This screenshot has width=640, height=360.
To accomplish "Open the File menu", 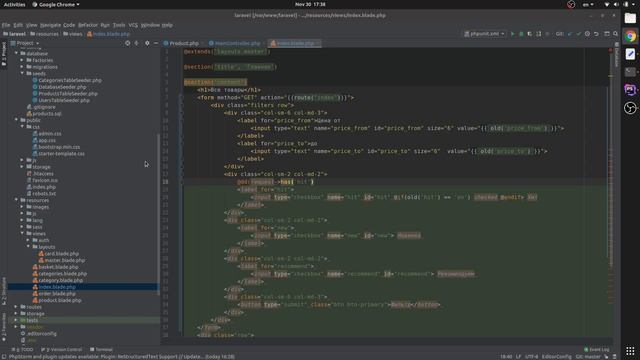I will click(x=6, y=25).
